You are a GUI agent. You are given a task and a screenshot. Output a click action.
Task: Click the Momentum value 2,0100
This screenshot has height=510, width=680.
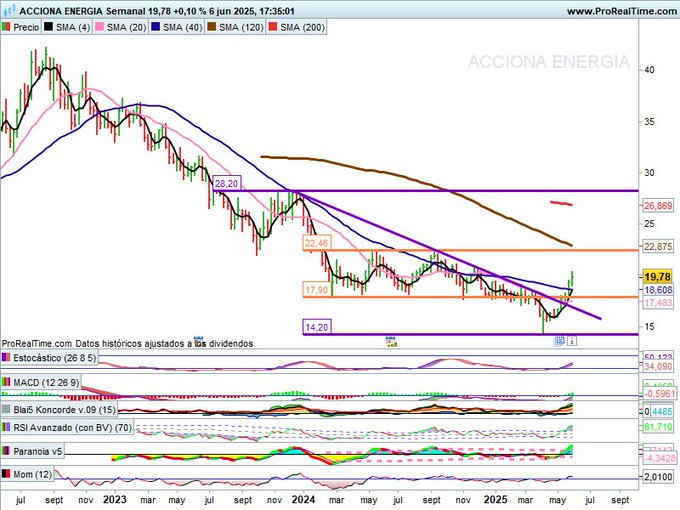click(x=658, y=477)
